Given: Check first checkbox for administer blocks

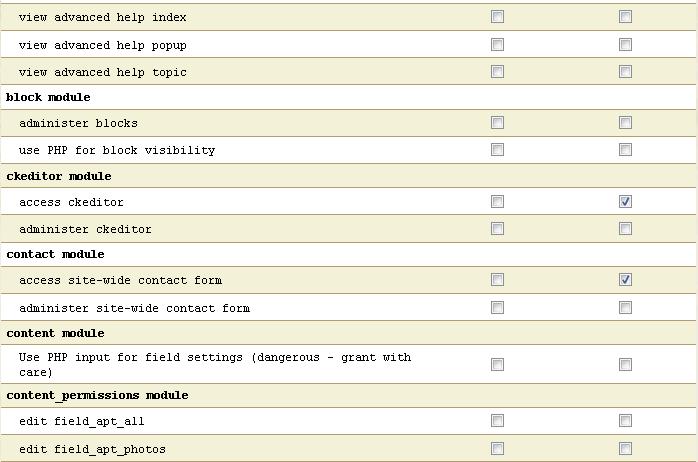Looking at the screenshot, I should 497,122.
